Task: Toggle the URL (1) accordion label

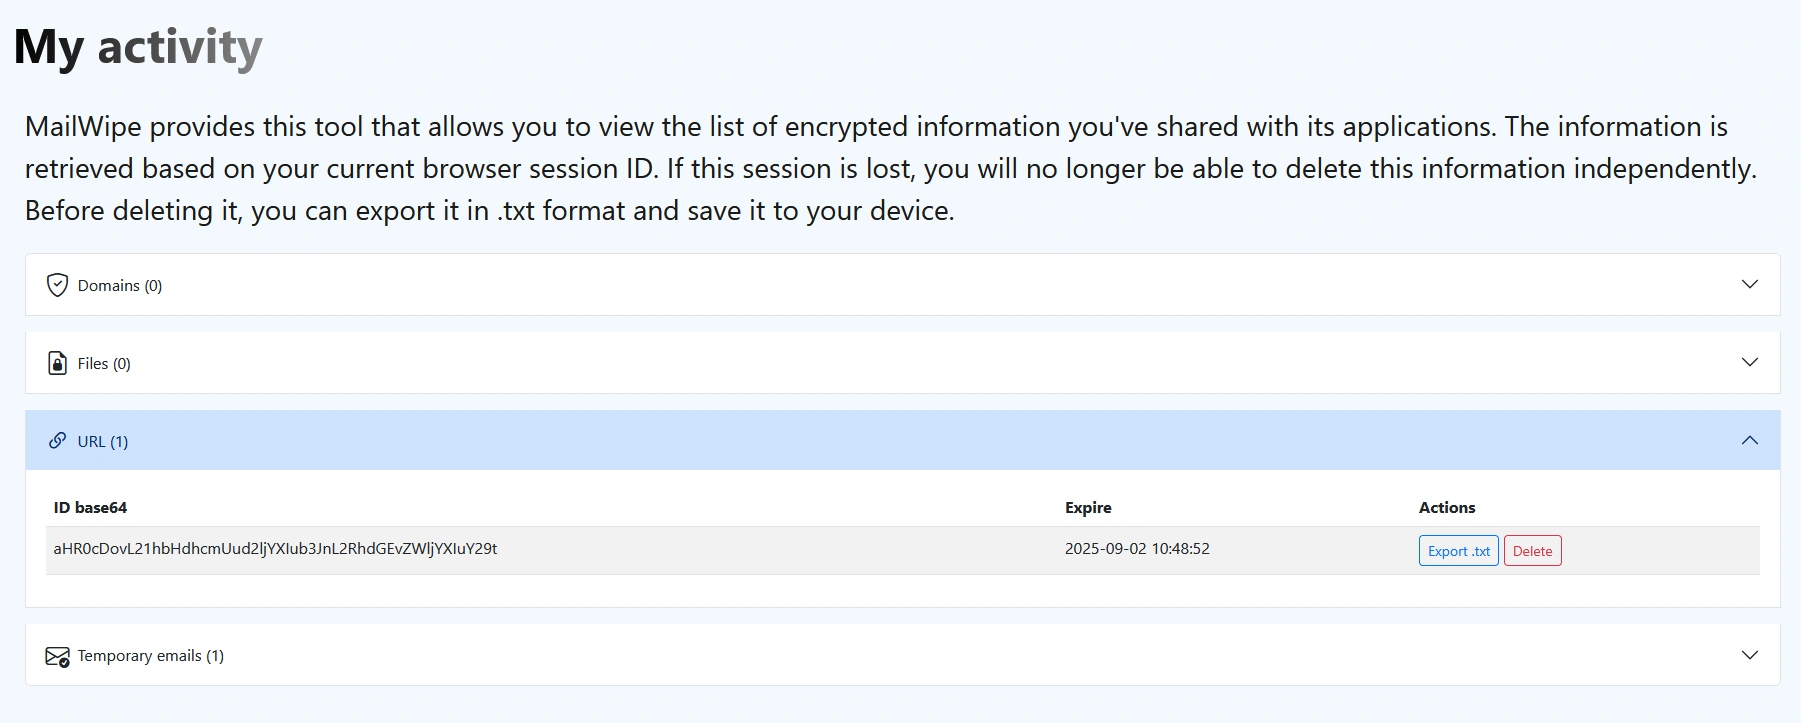Action: 103,442
